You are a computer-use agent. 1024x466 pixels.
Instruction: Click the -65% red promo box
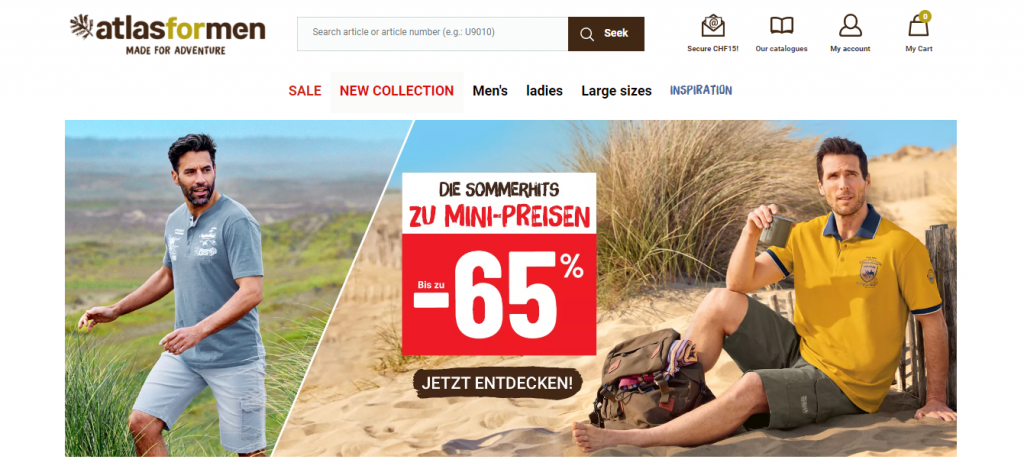[499, 294]
